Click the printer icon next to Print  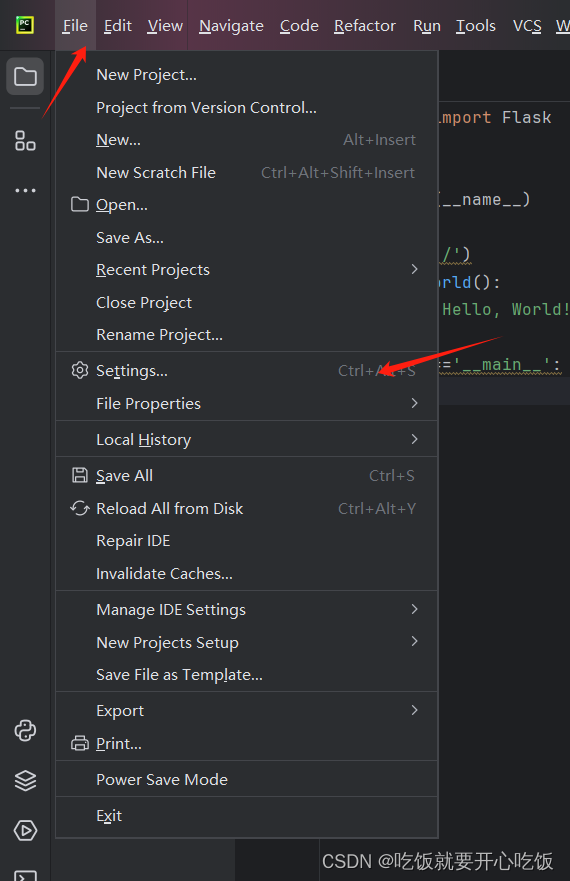(80, 743)
